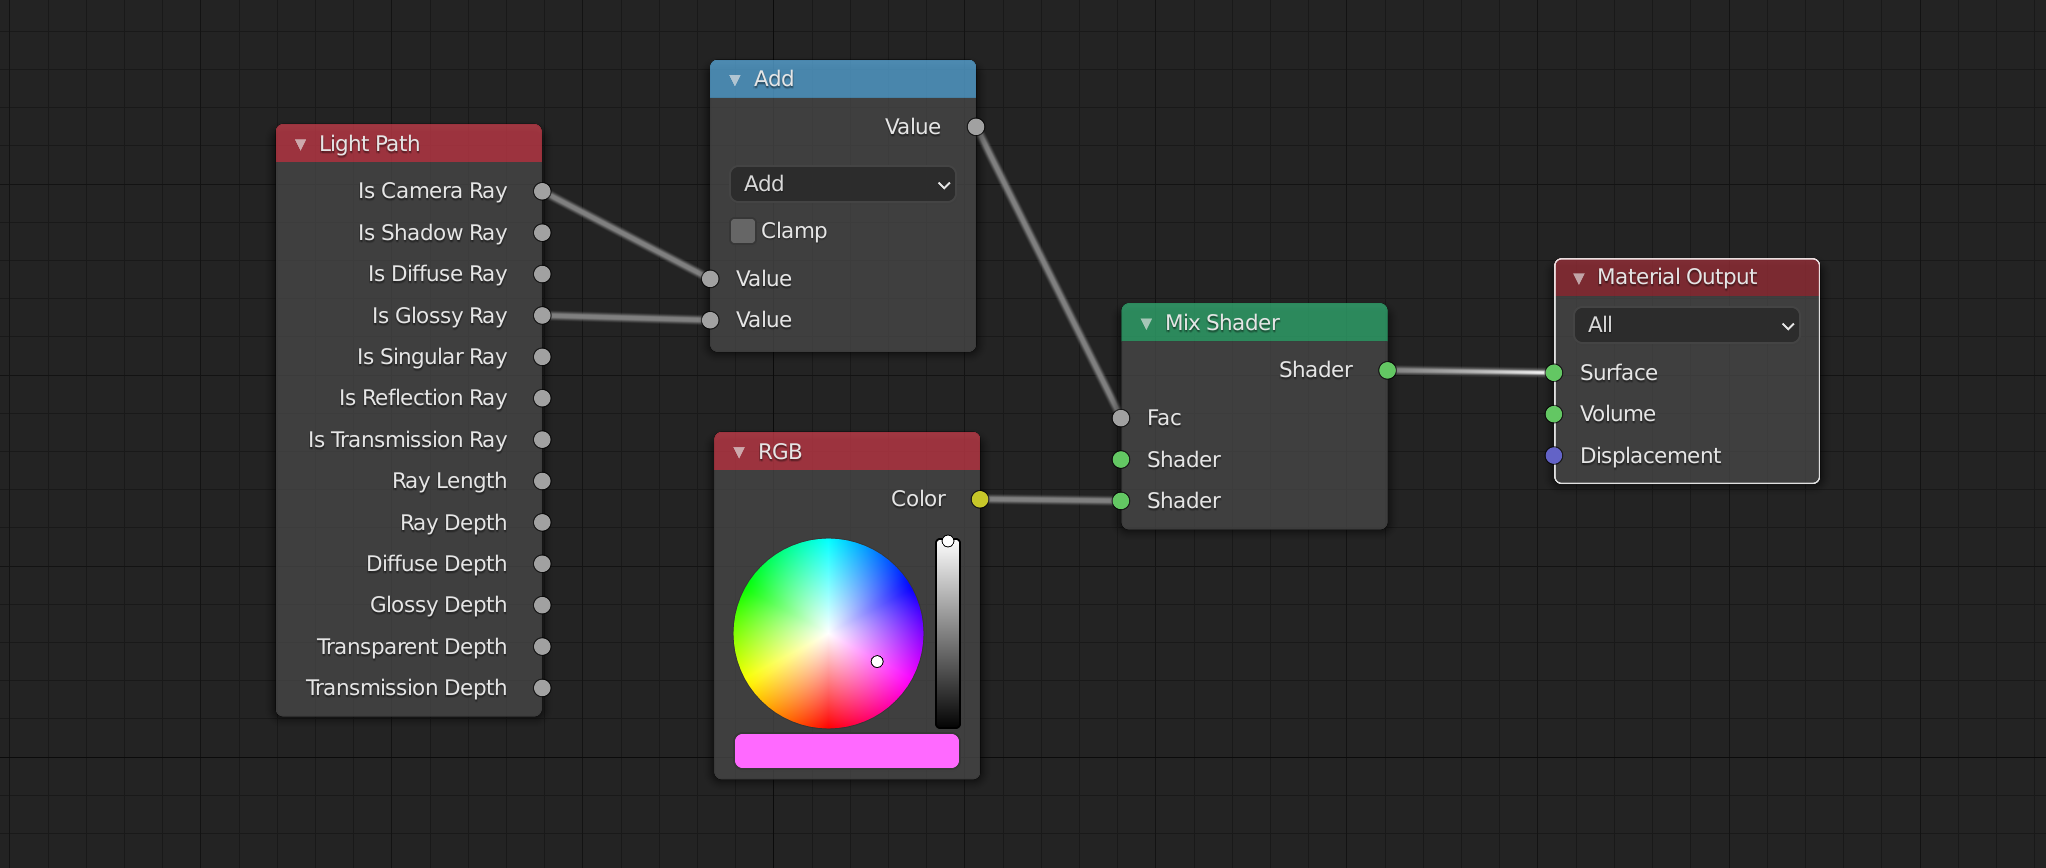This screenshot has height=868, width=2046.
Task: Click the Is Camera Ray output socket
Action: point(542,191)
